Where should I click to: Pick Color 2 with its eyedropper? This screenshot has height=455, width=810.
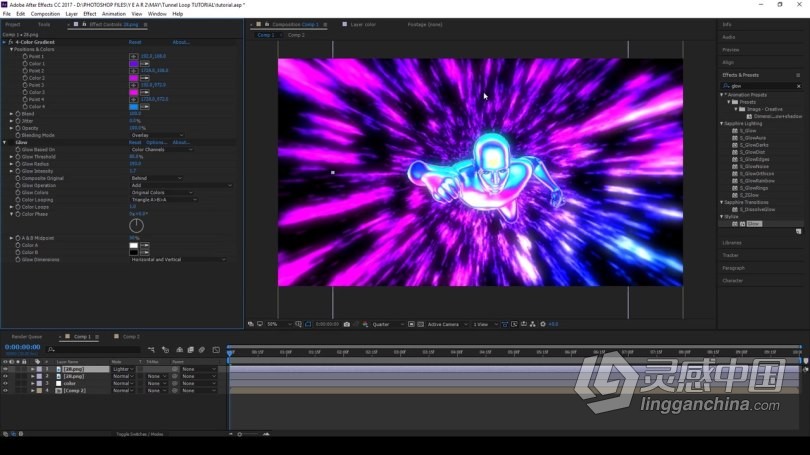145,78
